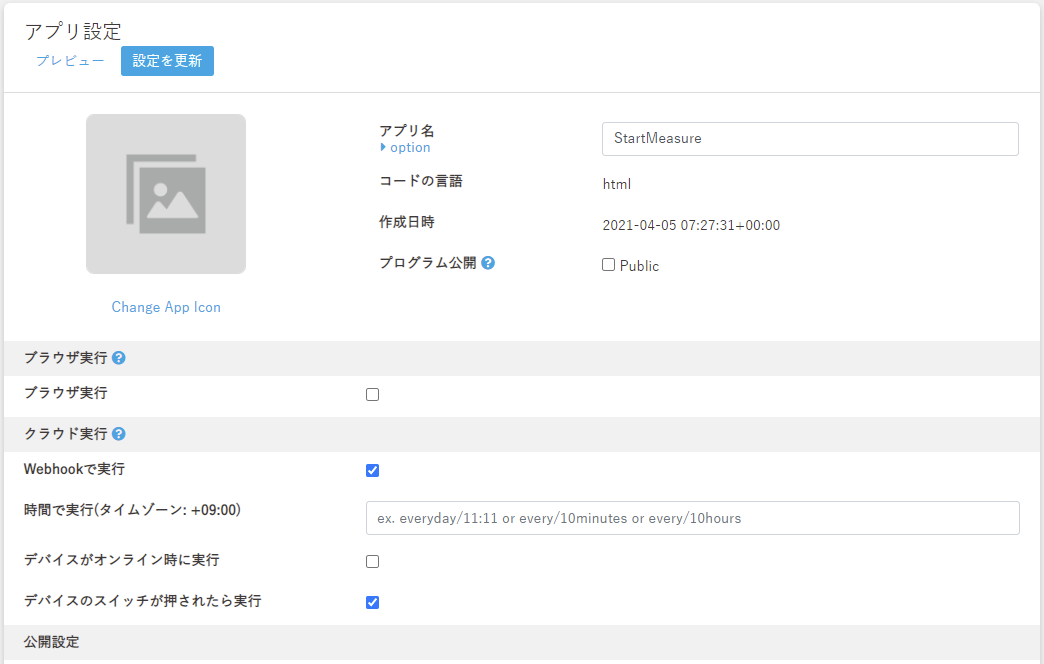Image resolution: width=1044 pixels, height=664 pixels.
Task: Click the 'Public' label text
Action: click(639, 266)
